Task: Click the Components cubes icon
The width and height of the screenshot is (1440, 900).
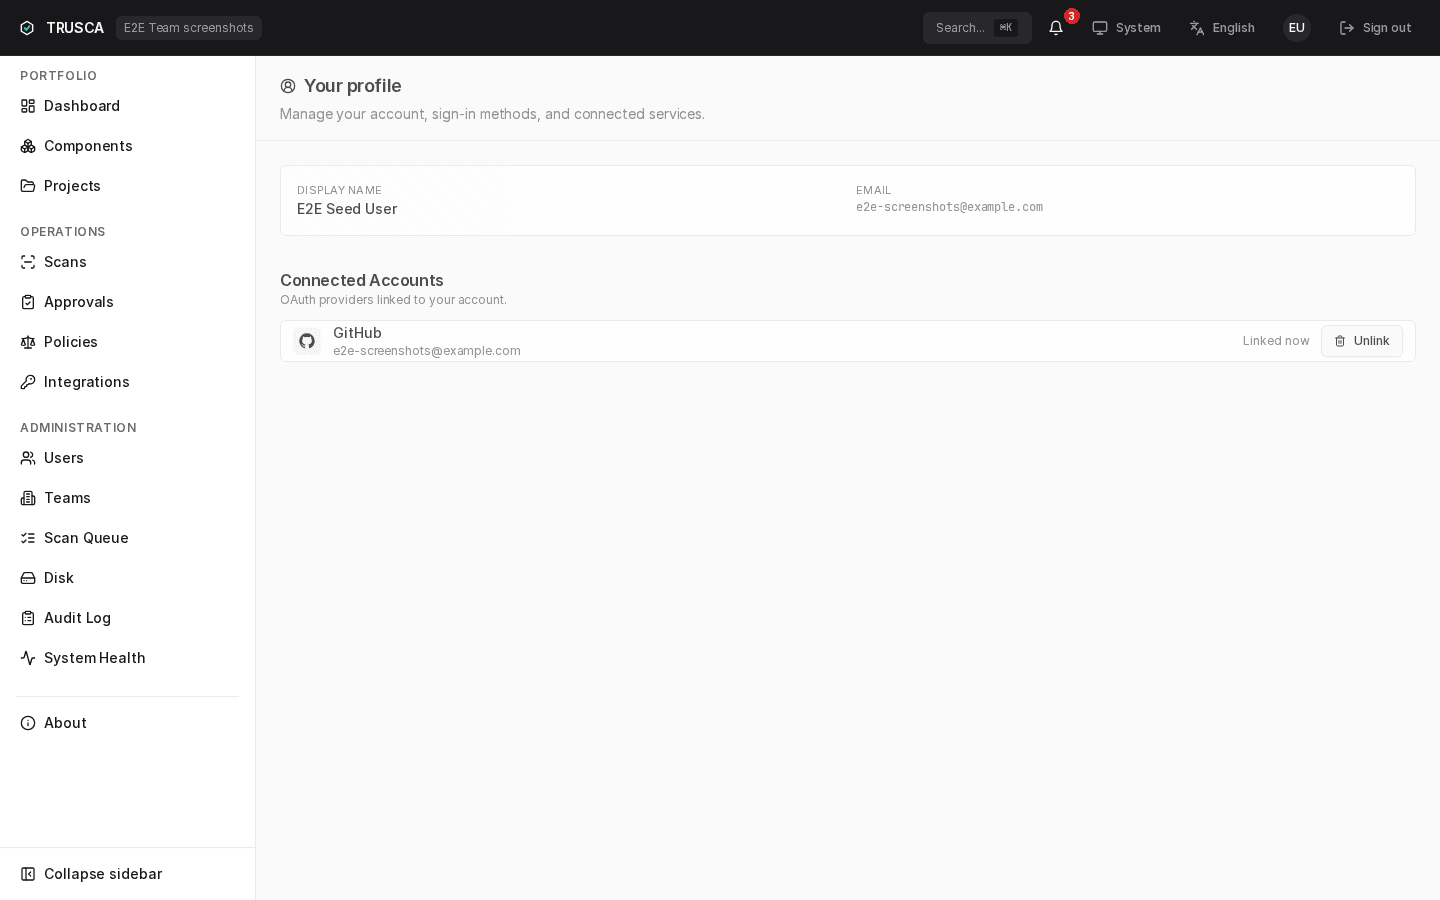Action: pos(28,146)
